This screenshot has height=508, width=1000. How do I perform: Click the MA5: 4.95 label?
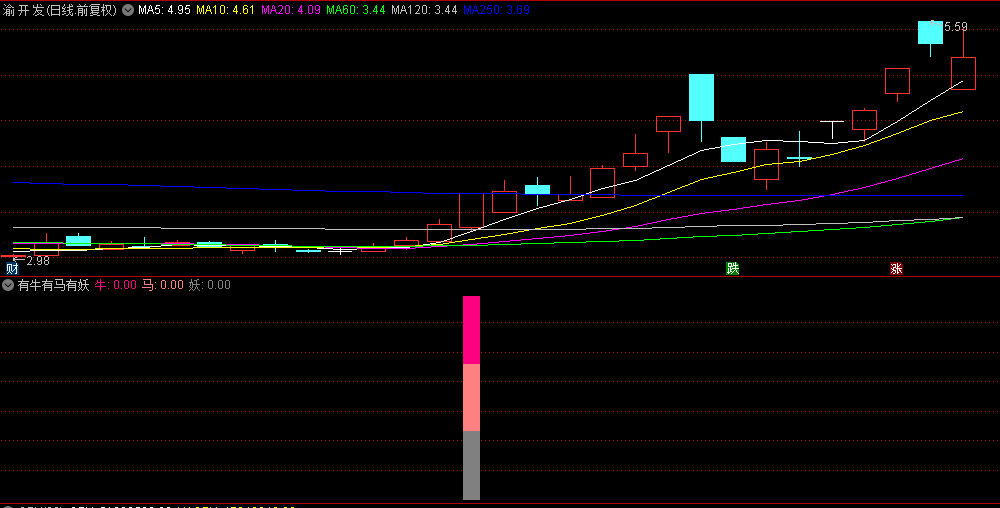[x=164, y=10]
